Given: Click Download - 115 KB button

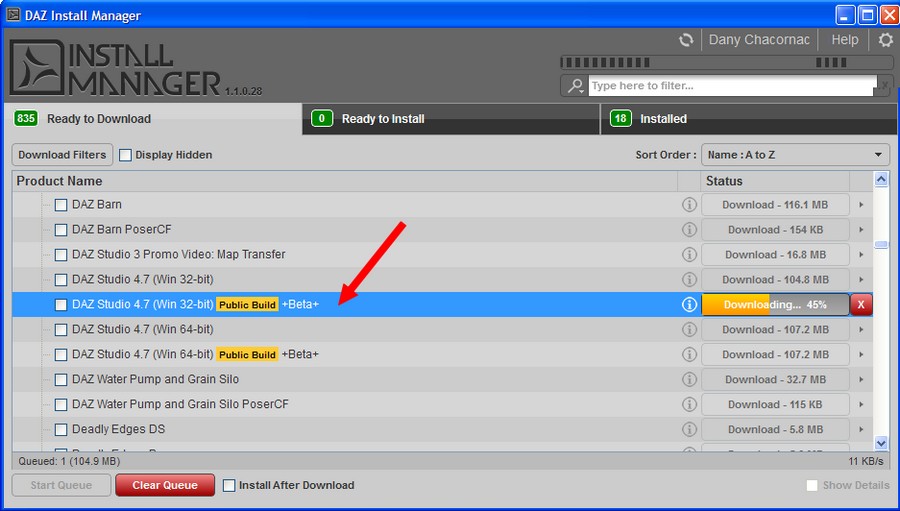Looking at the screenshot, I should click(x=775, y=405).
